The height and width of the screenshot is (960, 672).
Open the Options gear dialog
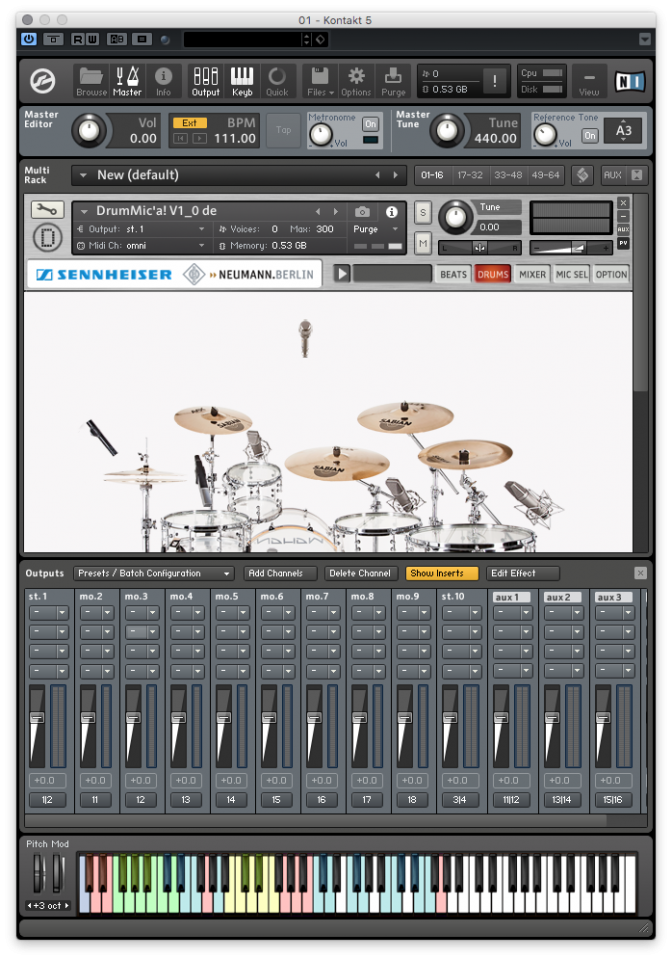(x=356, y=81)
